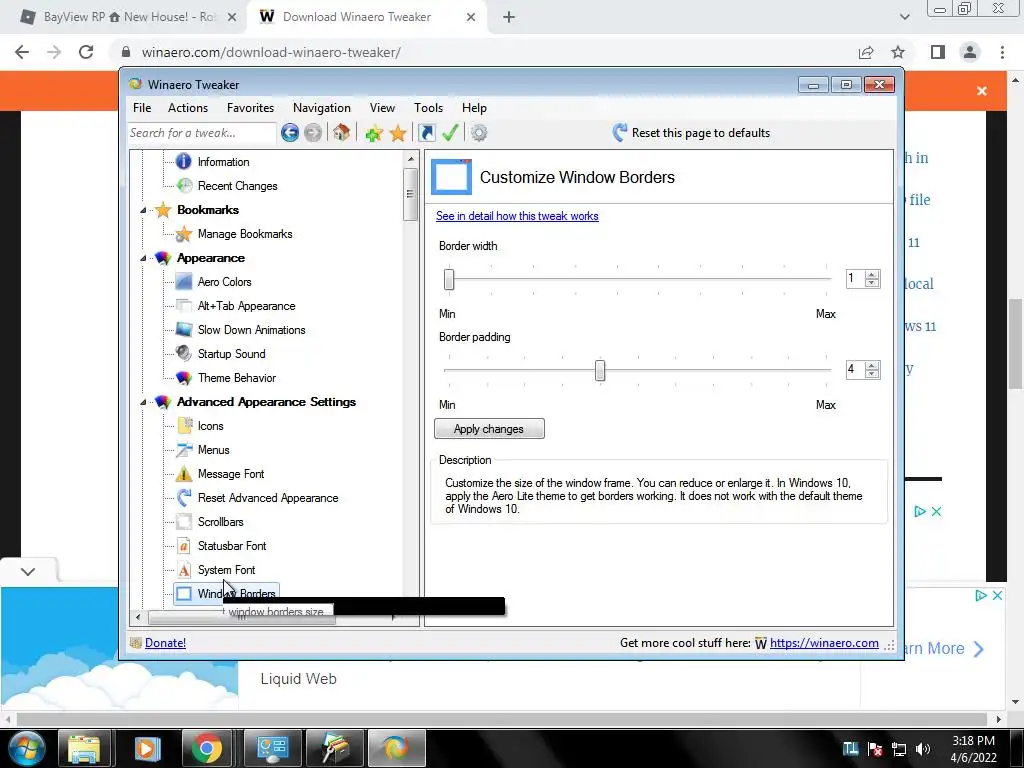This screenshot has height=768, width=1024.
Task: Open 'See in detail how this tweak works' link
Action: pos(517,216)
